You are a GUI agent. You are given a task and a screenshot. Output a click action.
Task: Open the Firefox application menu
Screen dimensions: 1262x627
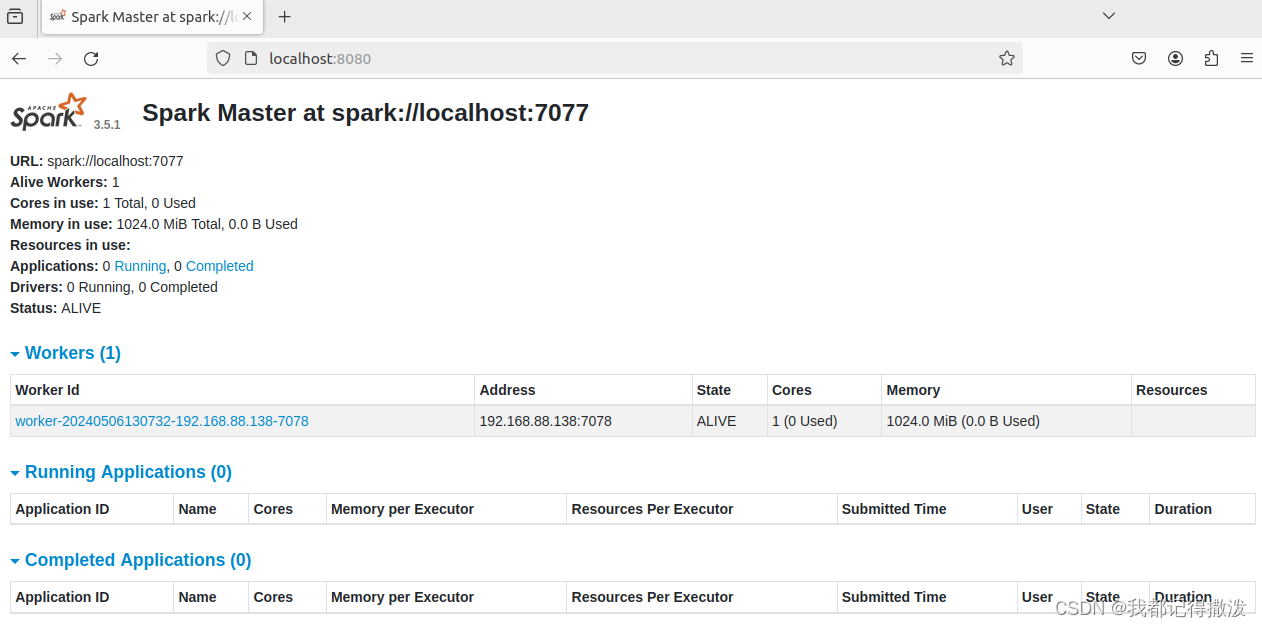pos(1247,58)
